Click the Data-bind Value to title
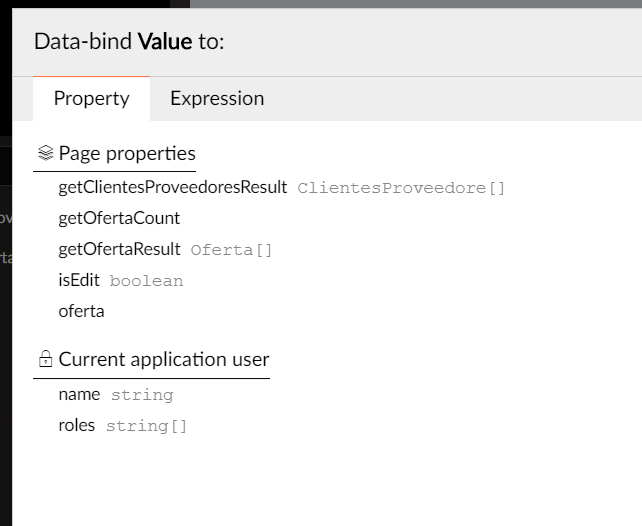The image size is (642, 526). (129, 41)
